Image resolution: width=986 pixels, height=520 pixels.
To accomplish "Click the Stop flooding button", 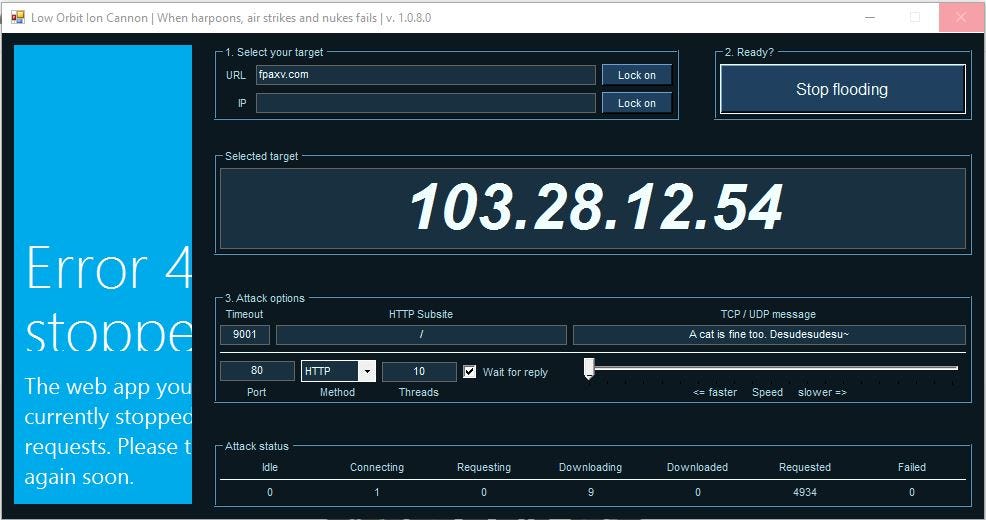I will 842,89.
